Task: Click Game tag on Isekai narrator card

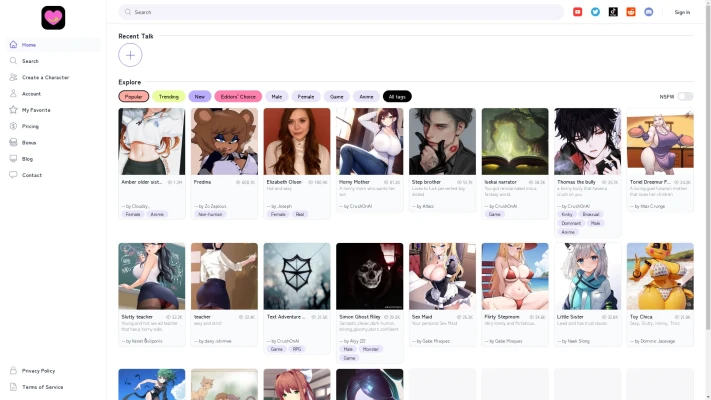Action: (x=495, y=215)
